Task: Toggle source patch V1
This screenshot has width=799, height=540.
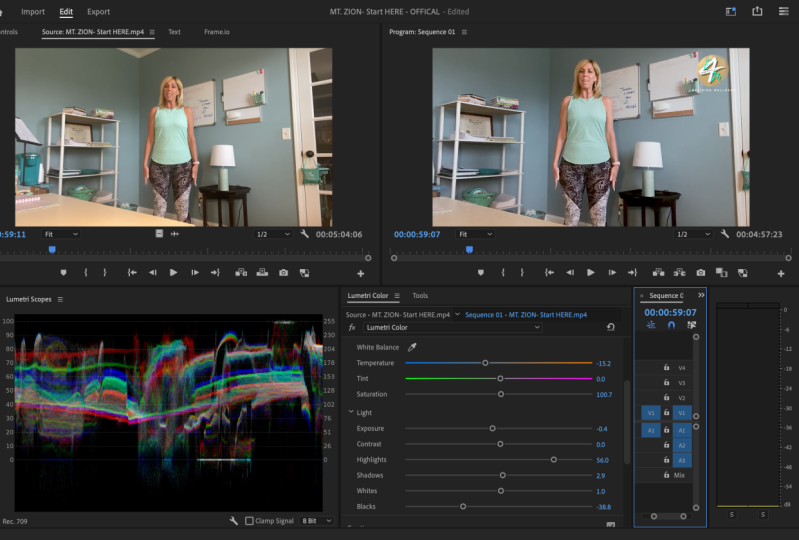Action: [x=651, y=413]
